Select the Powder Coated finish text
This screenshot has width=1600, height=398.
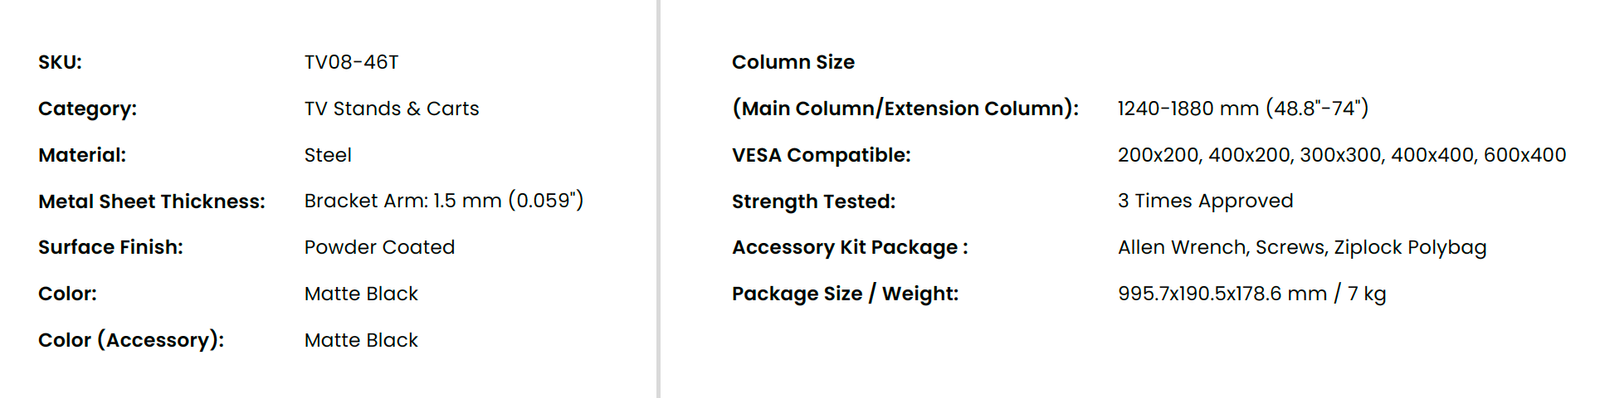[379, 247]
